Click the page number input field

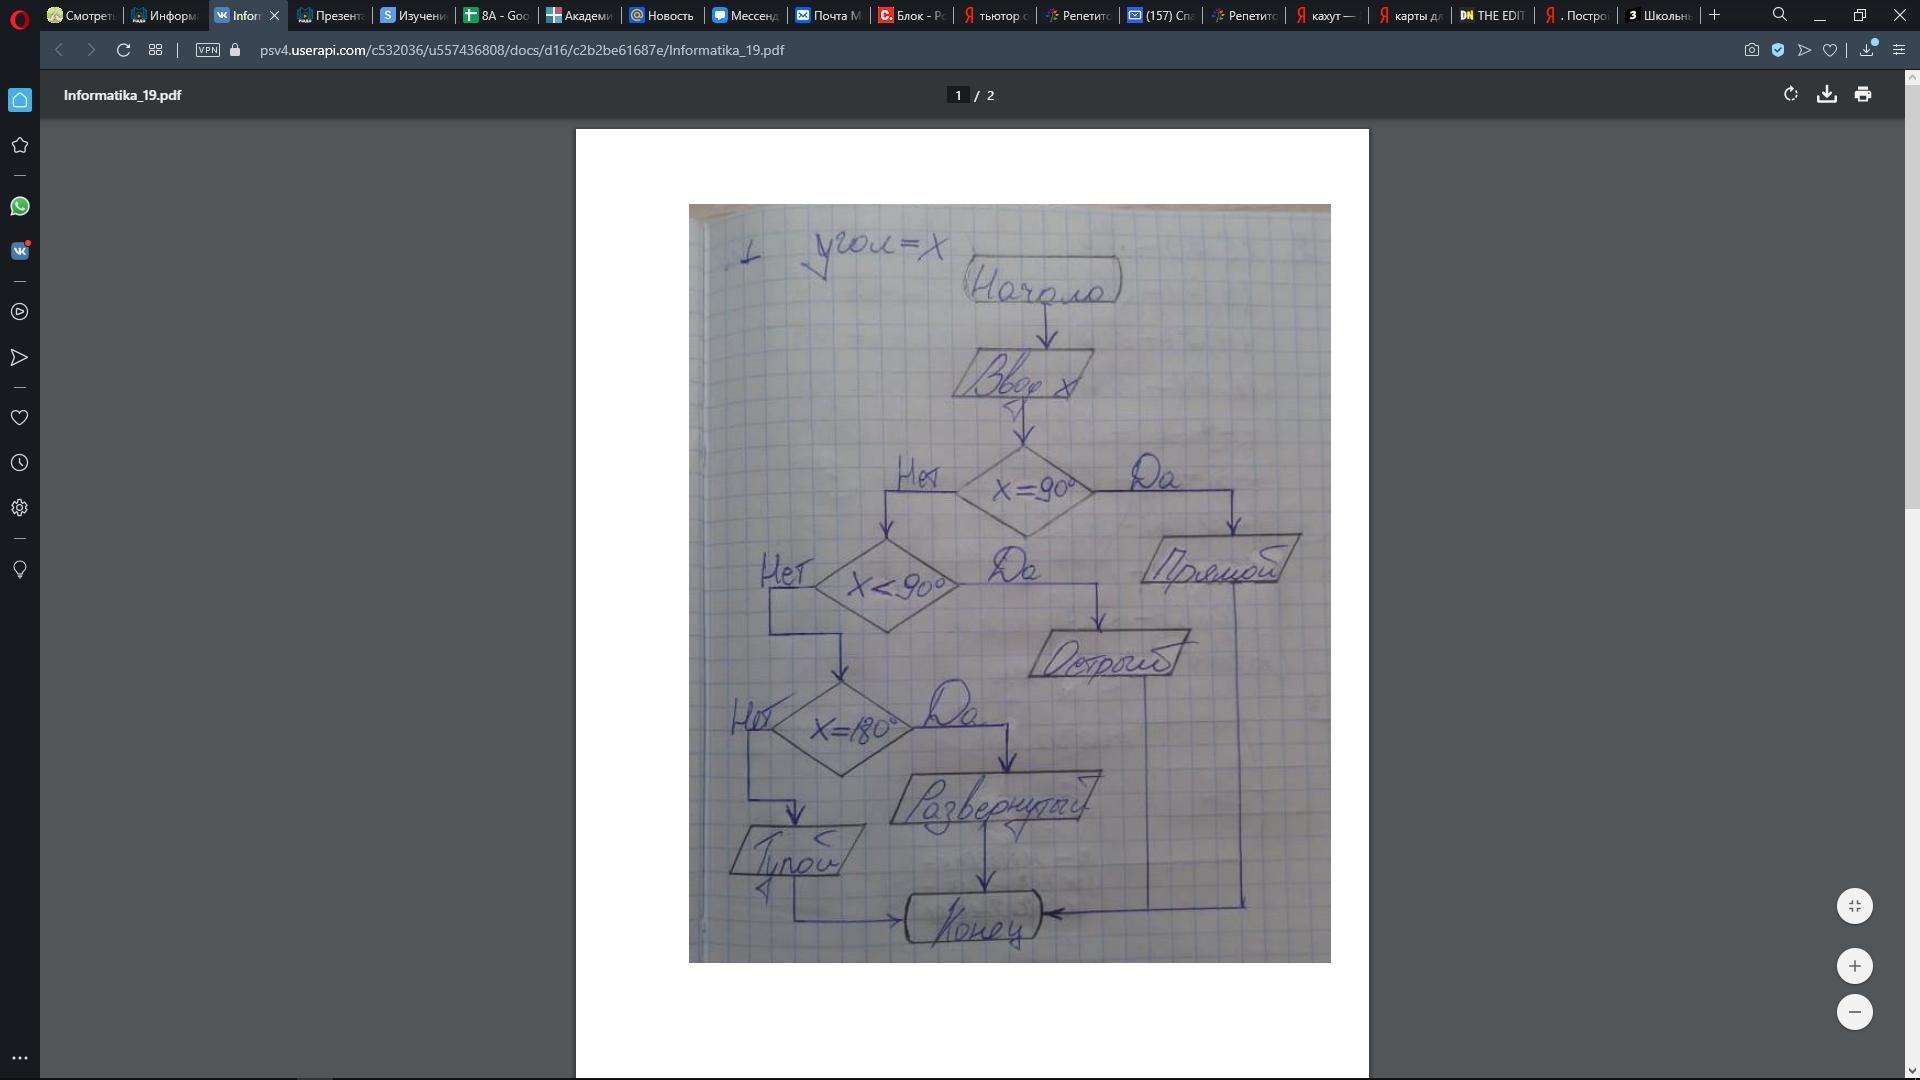click(958, 95)
